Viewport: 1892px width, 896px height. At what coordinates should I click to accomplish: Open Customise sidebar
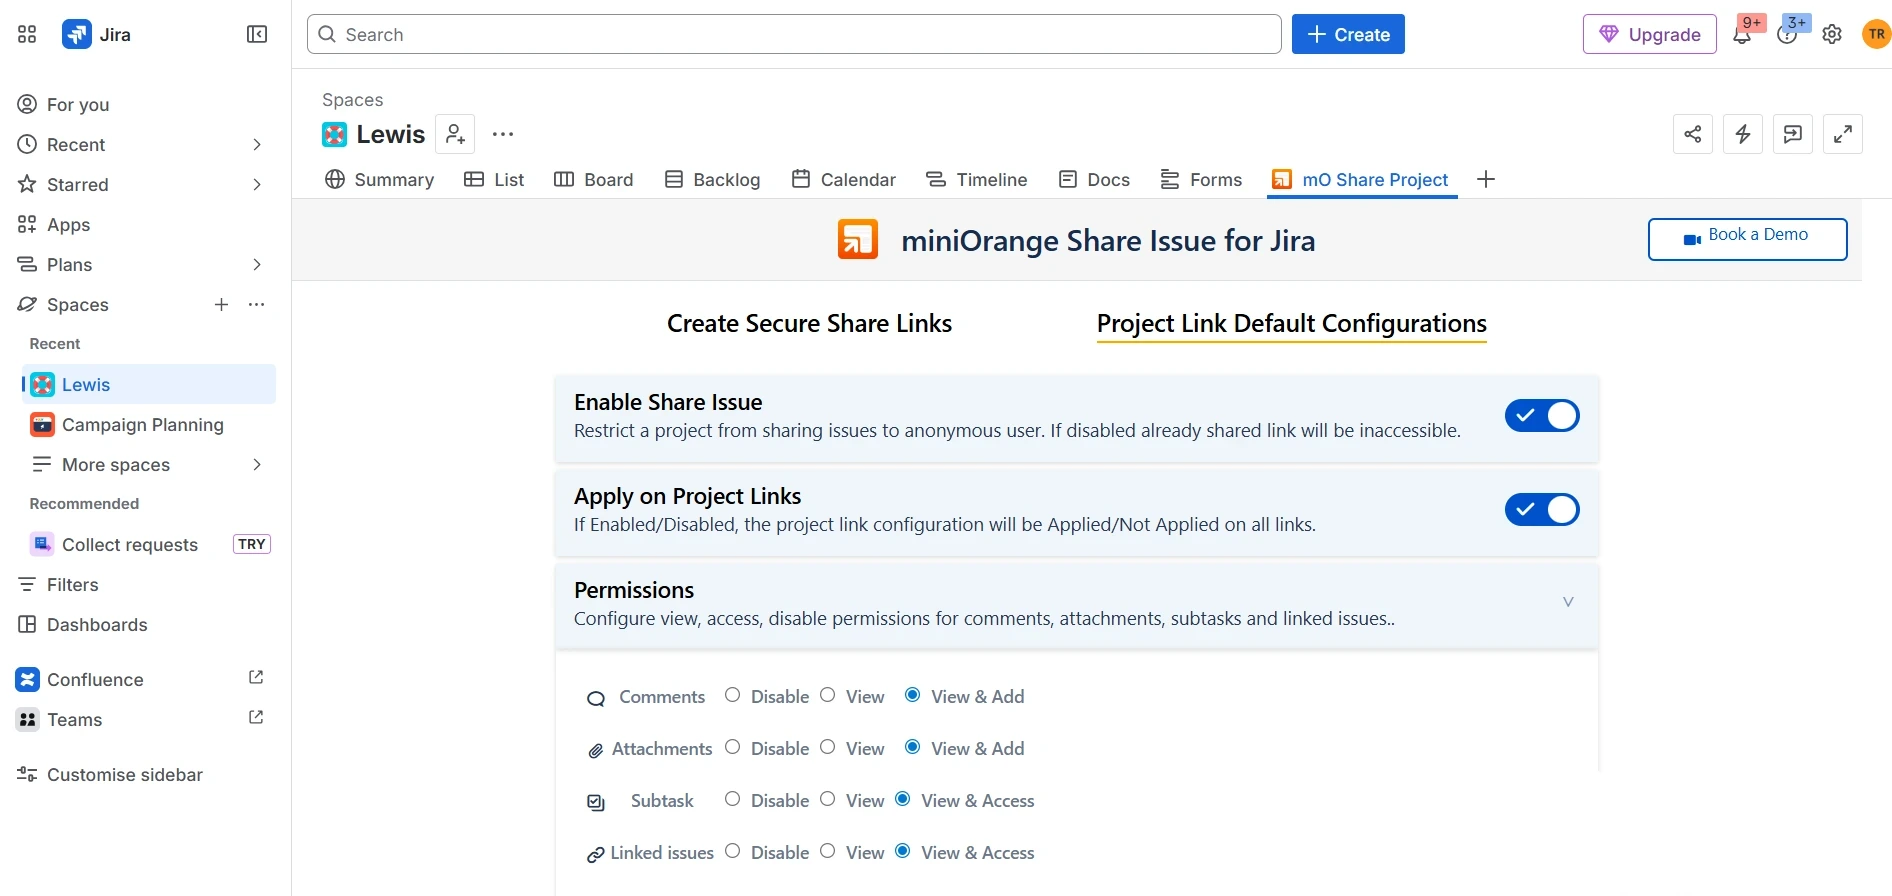tap(110, 774)
